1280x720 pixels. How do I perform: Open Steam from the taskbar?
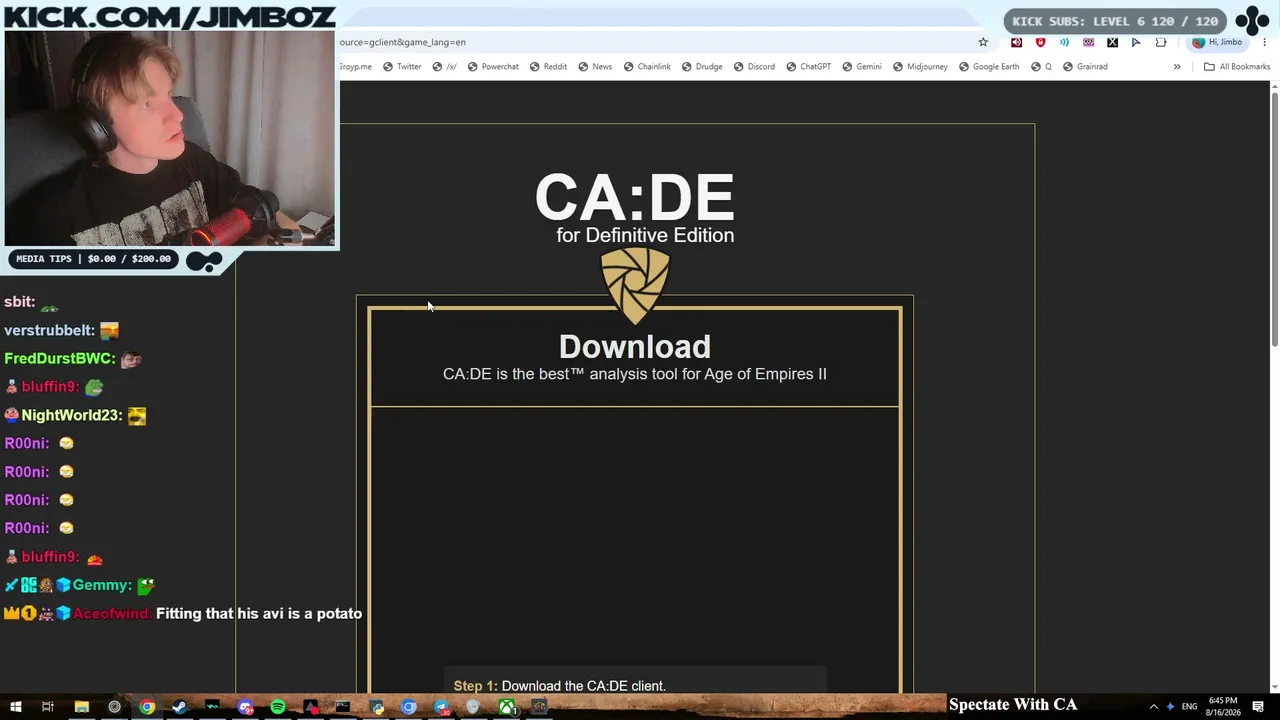click(179, 707)
